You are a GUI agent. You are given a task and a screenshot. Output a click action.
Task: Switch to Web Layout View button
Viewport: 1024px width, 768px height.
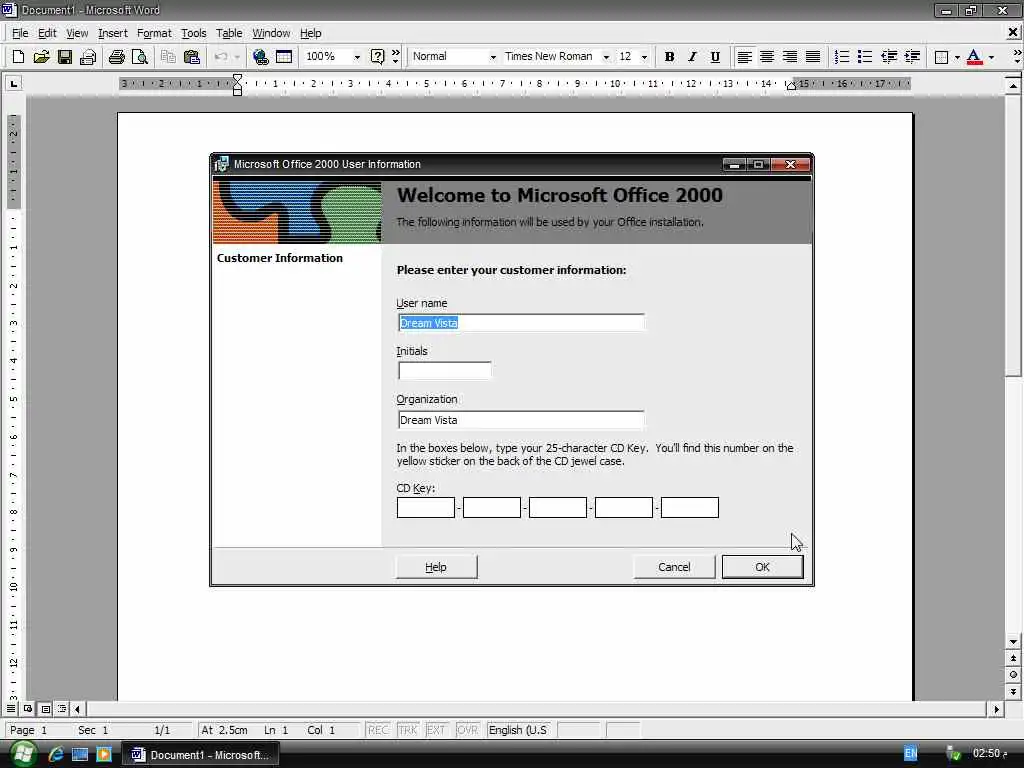28,709
